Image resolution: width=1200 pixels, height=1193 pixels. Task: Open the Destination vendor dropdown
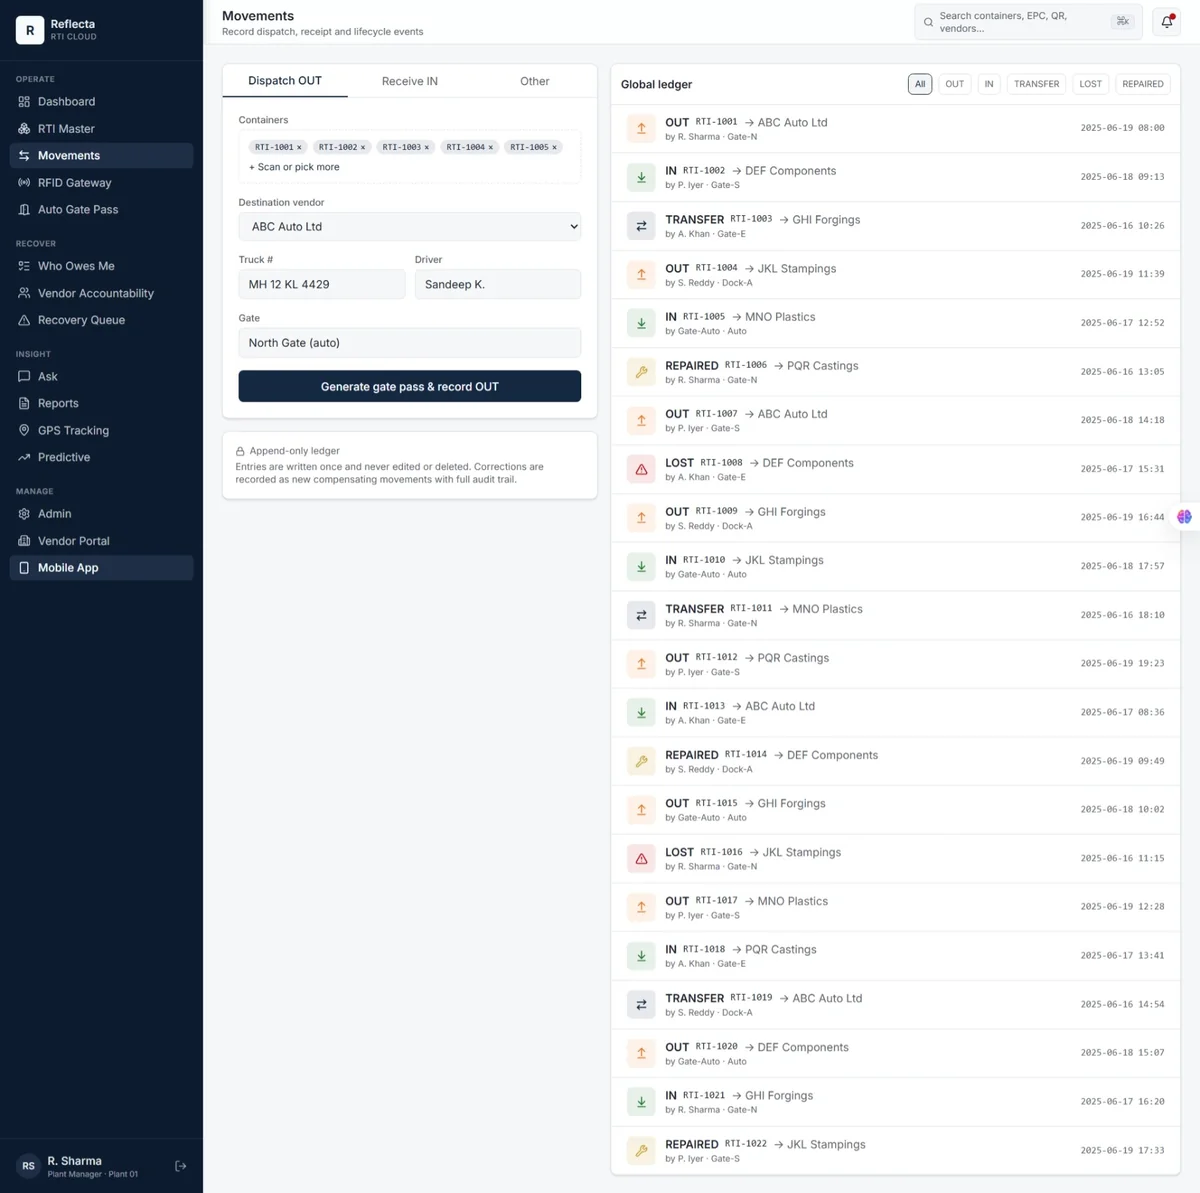click(x=409, y=227)
